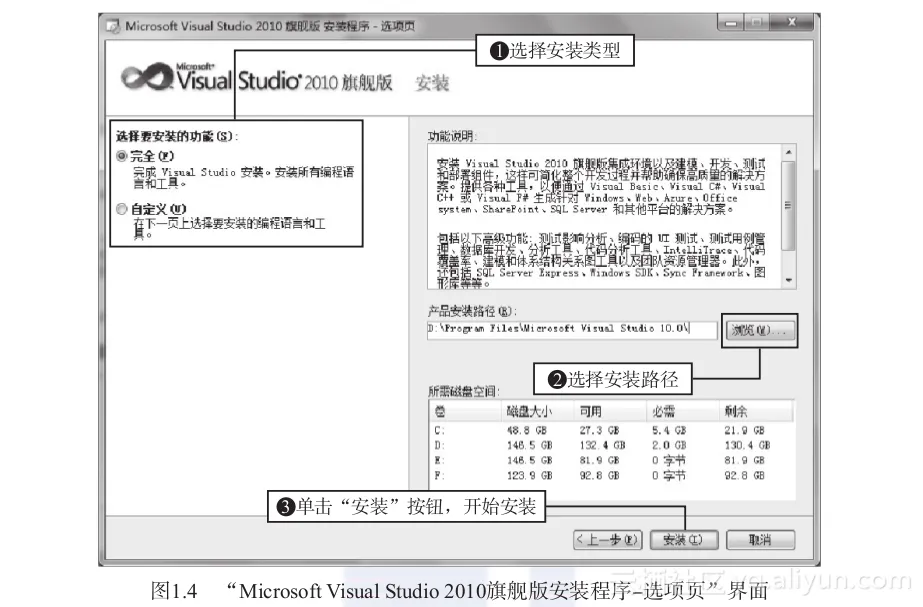Click the 上一步 (Previous) button

tap(607, 539)
